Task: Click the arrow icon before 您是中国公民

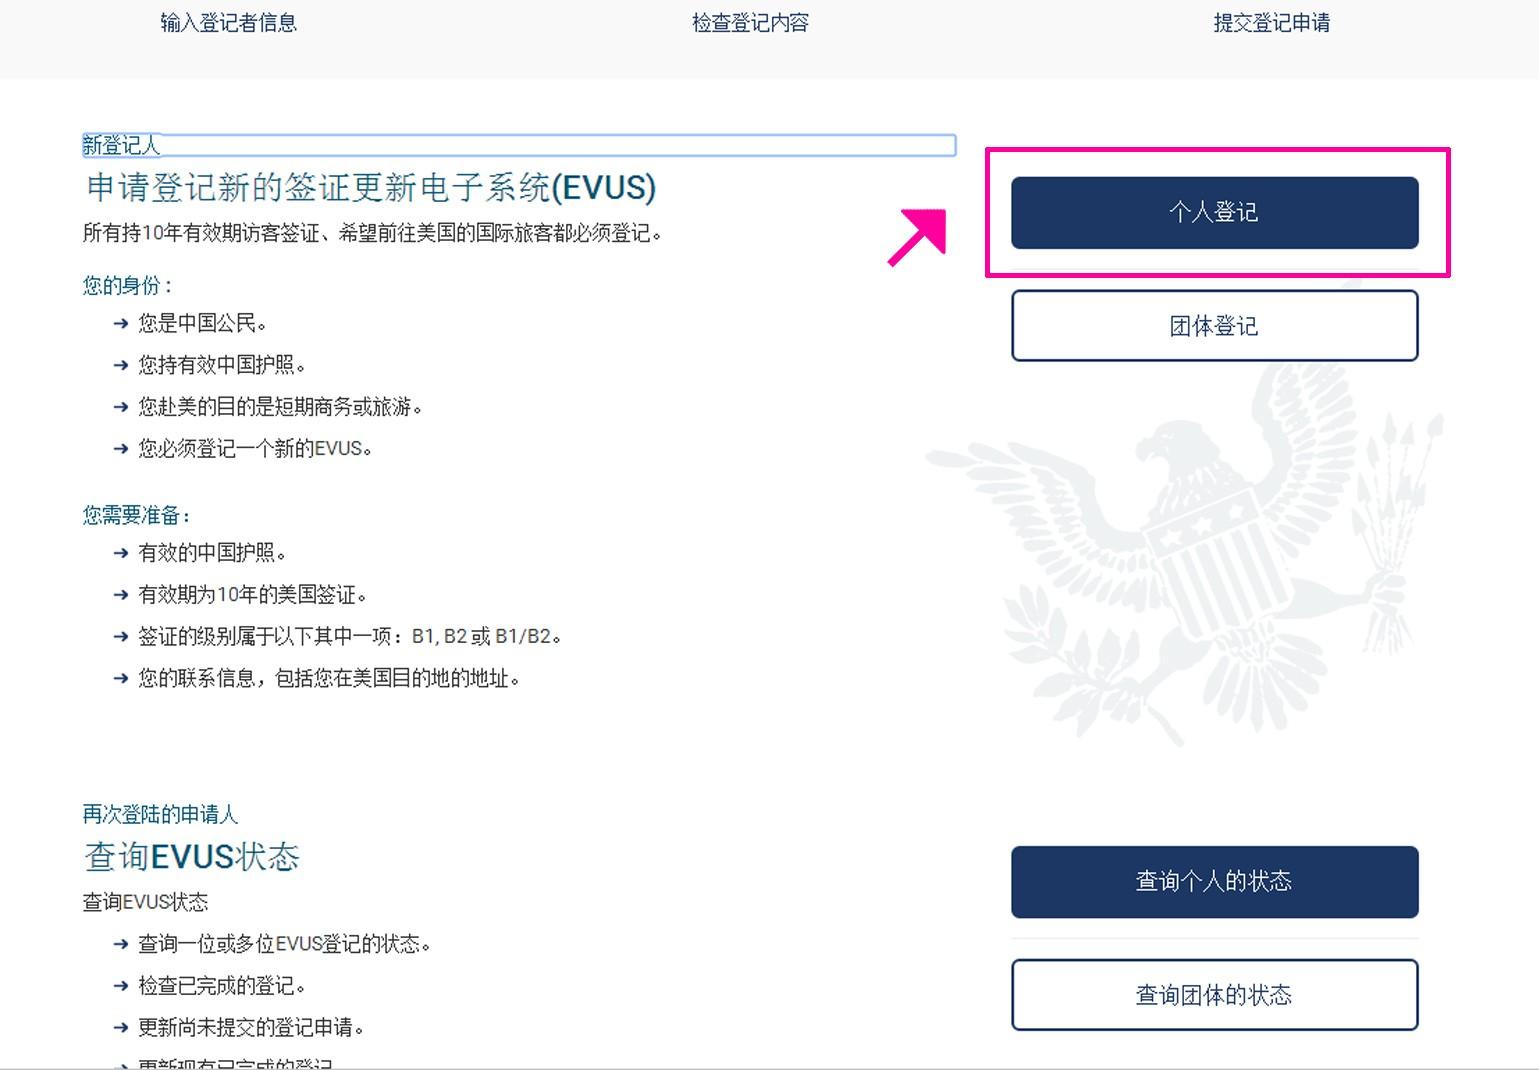Action: (119, 323)
